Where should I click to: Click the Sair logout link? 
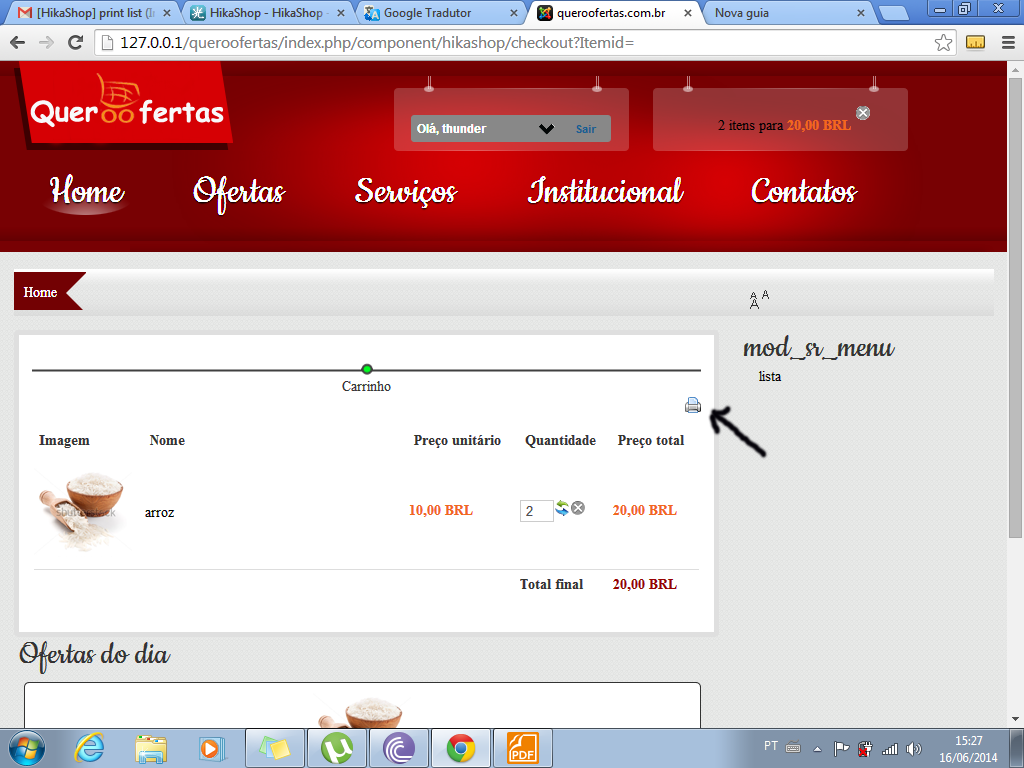click(x=585, y=129)
